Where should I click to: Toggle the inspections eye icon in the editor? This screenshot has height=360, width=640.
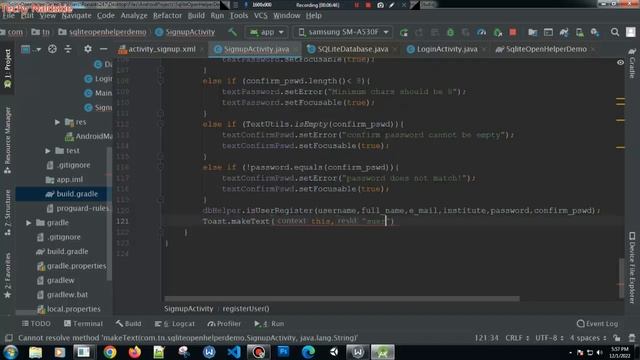pyautogui.click(x=620, y=62)
